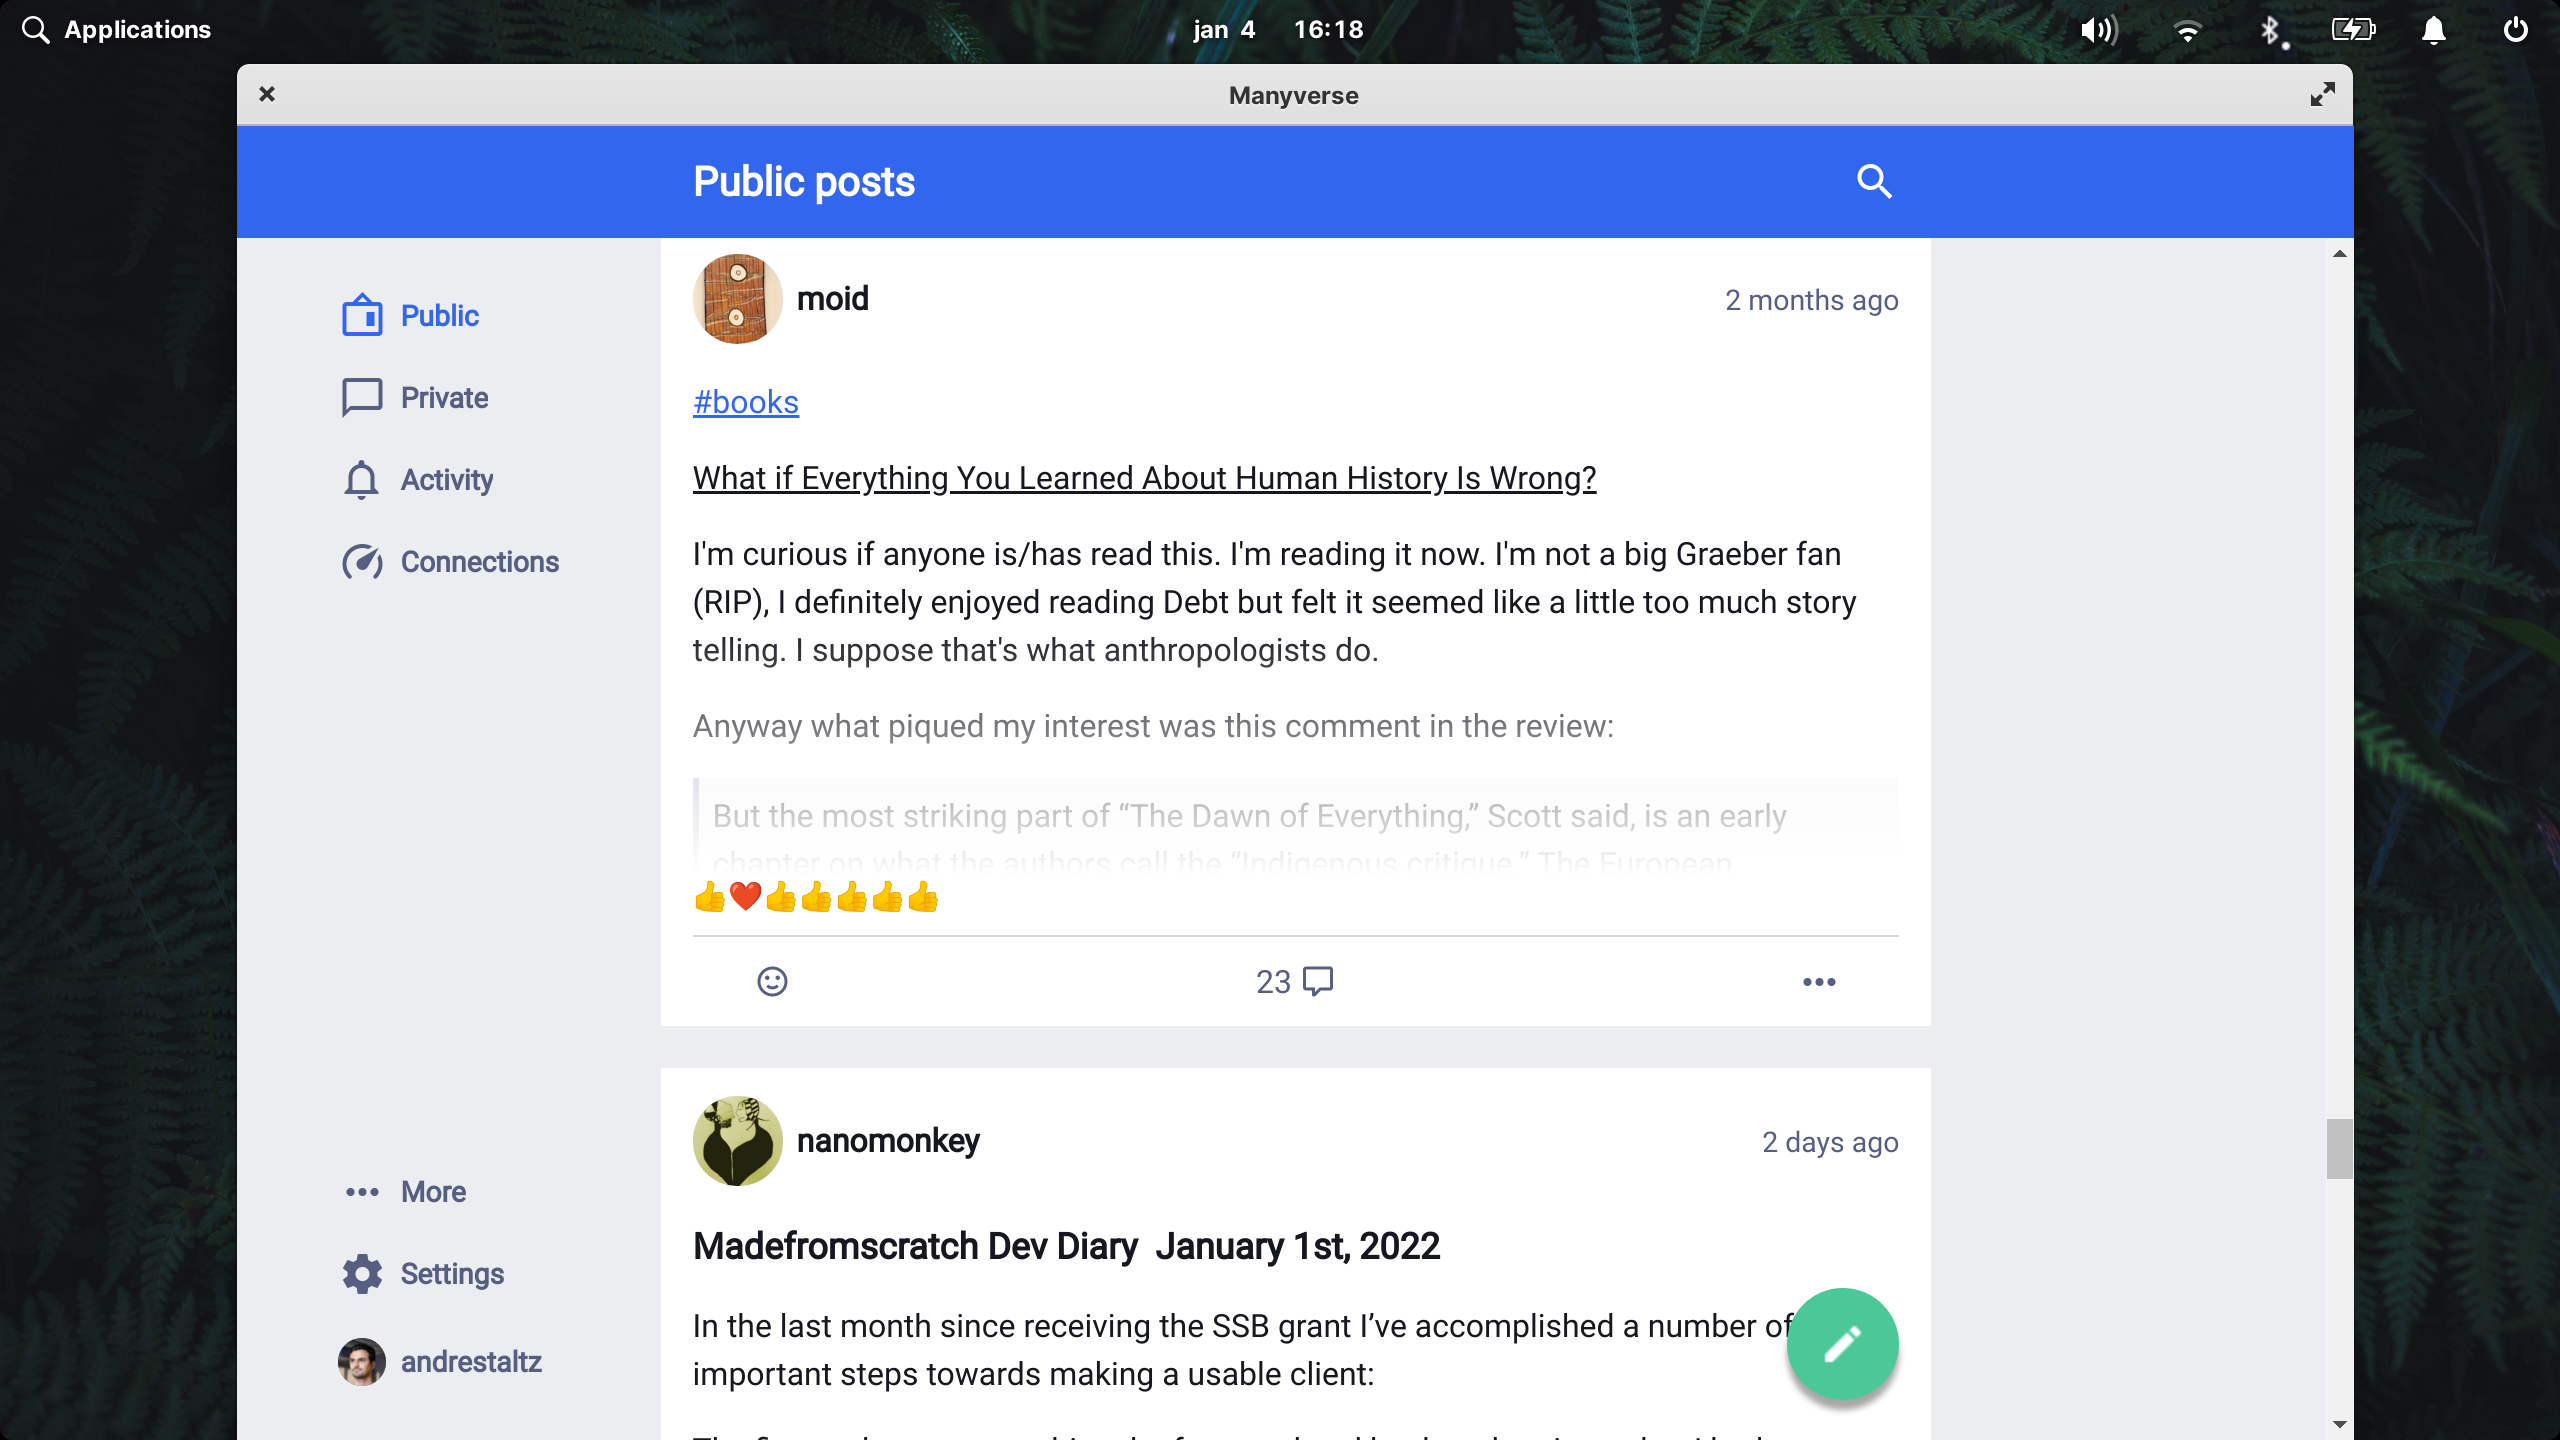Open Settings from the sidebar

point(422,1273)
